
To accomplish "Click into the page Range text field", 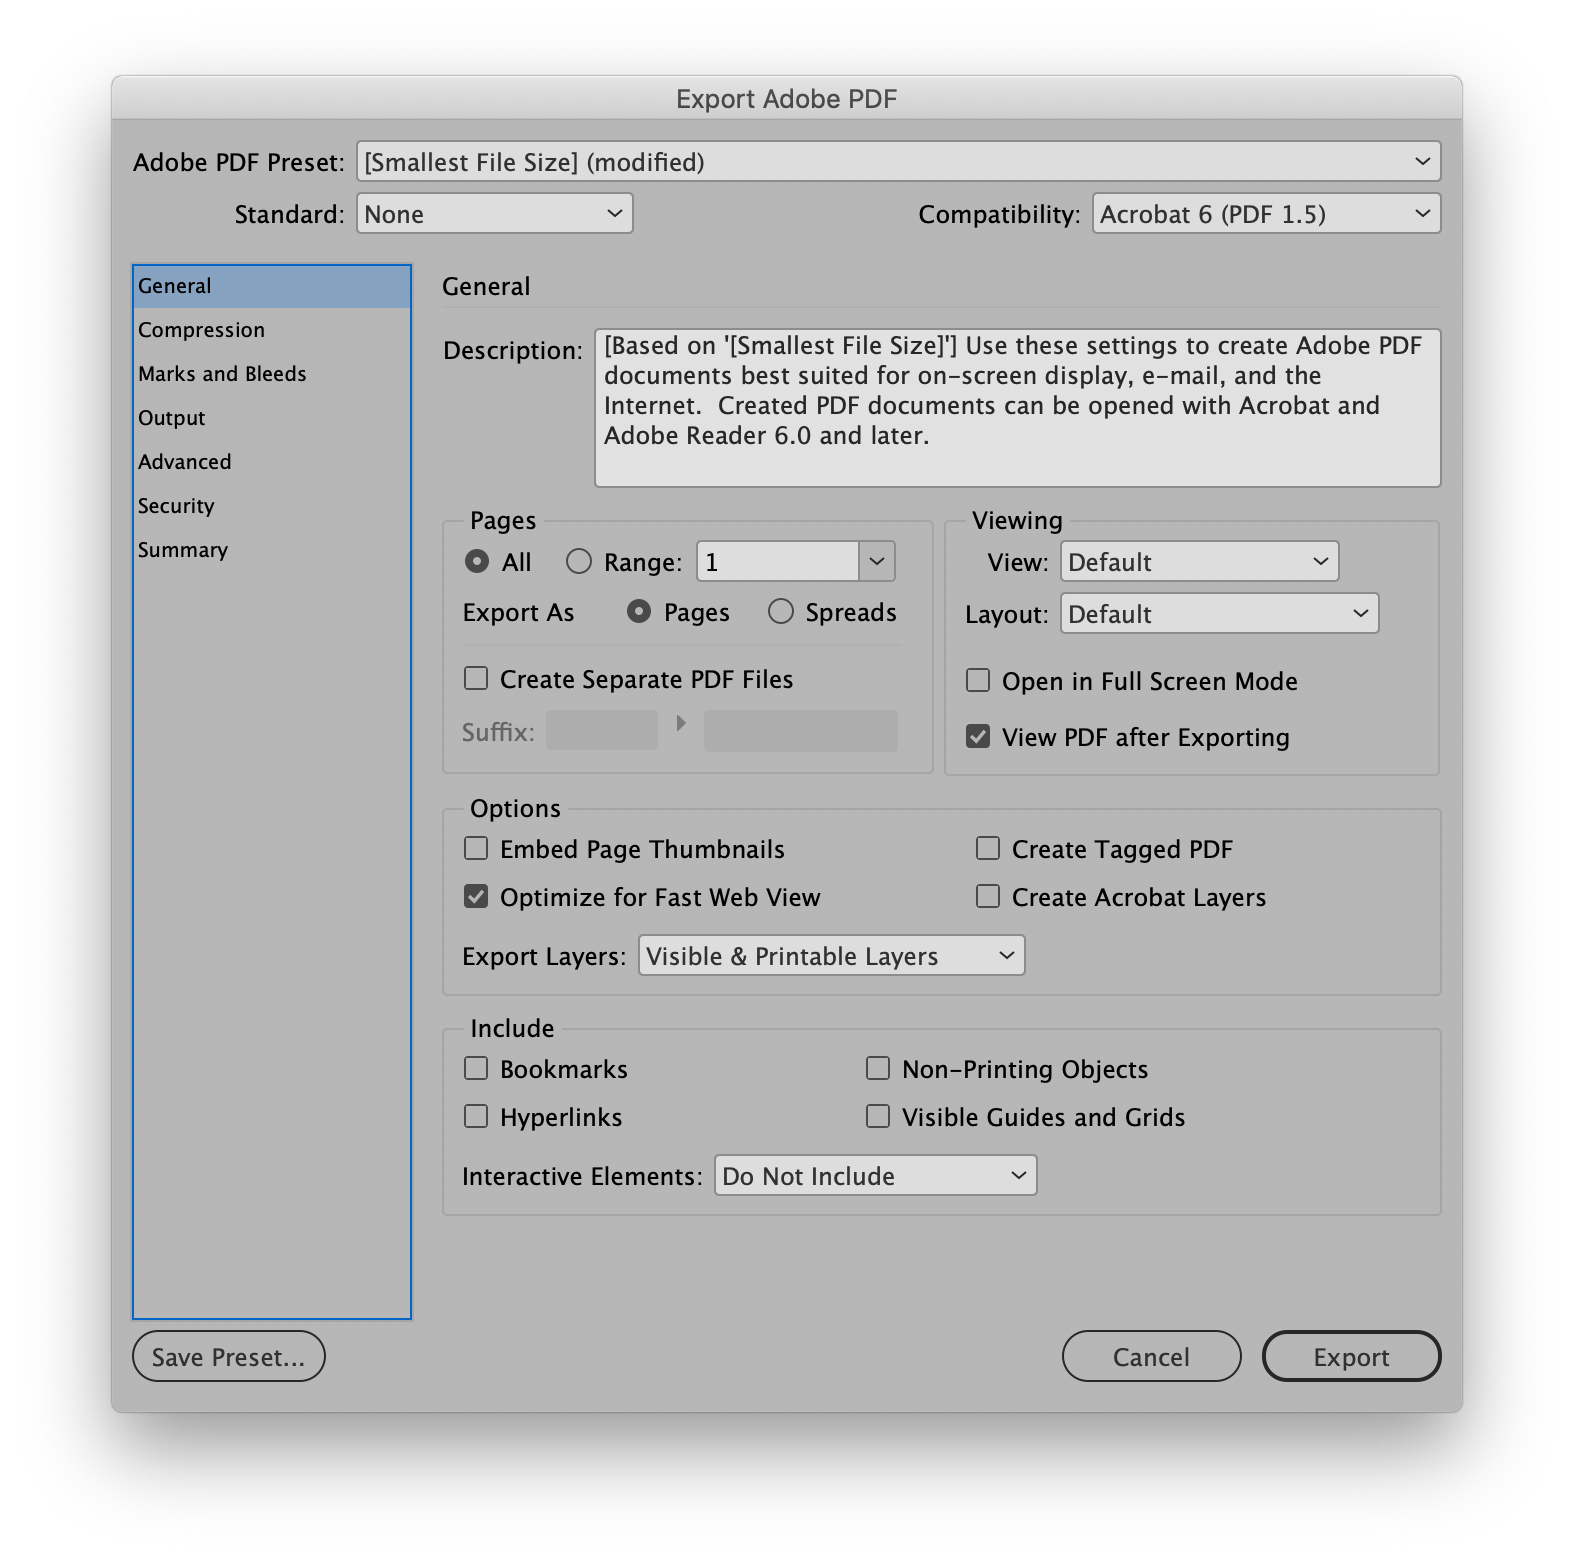I will pos(778,562).
